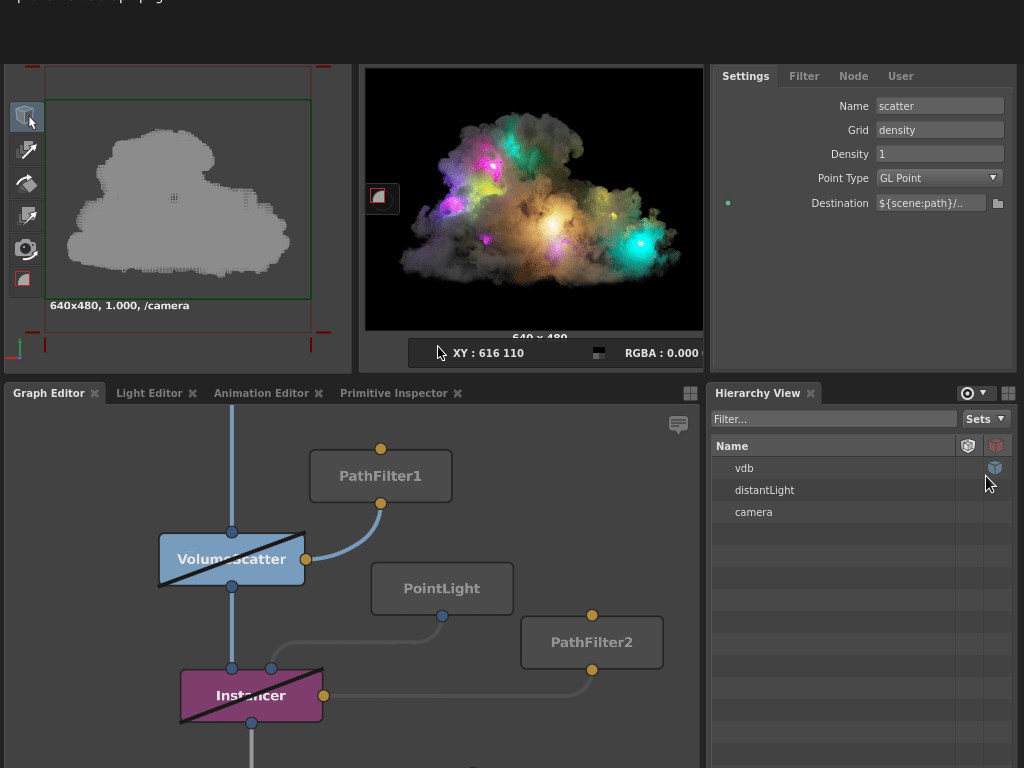Open the Graph Editor panel layout menu
The image size is (1024, 768).
click(x=690, y=393)
